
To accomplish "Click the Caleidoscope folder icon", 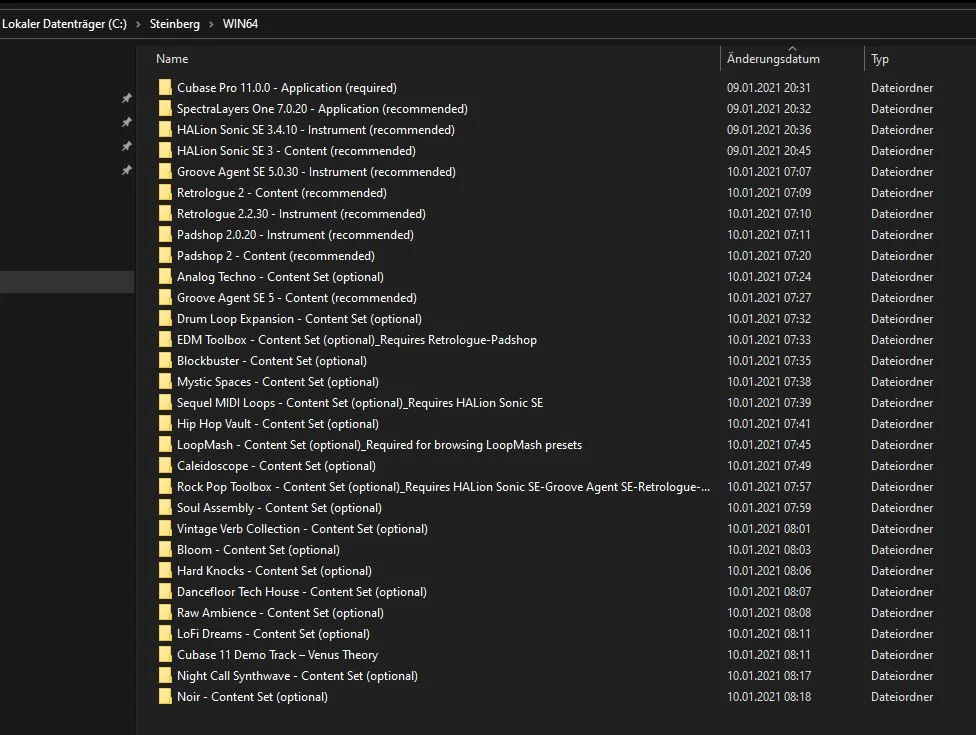I will pos(165,466).
